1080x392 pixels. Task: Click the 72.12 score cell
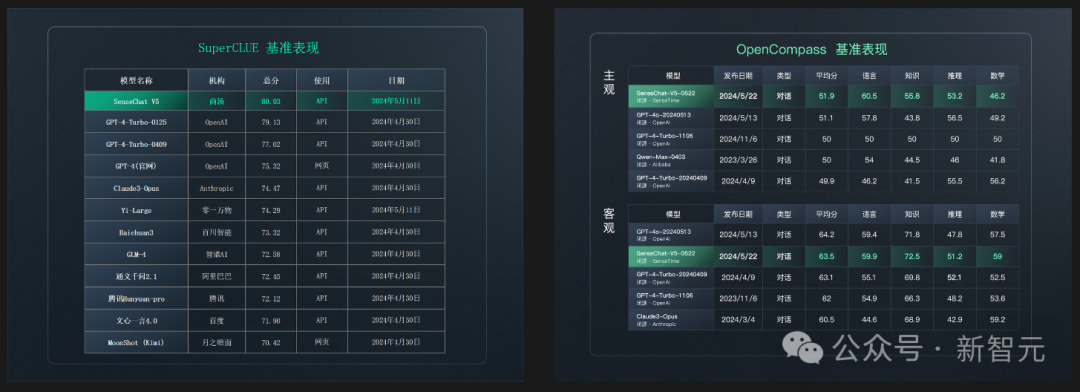tap(271, 298)
